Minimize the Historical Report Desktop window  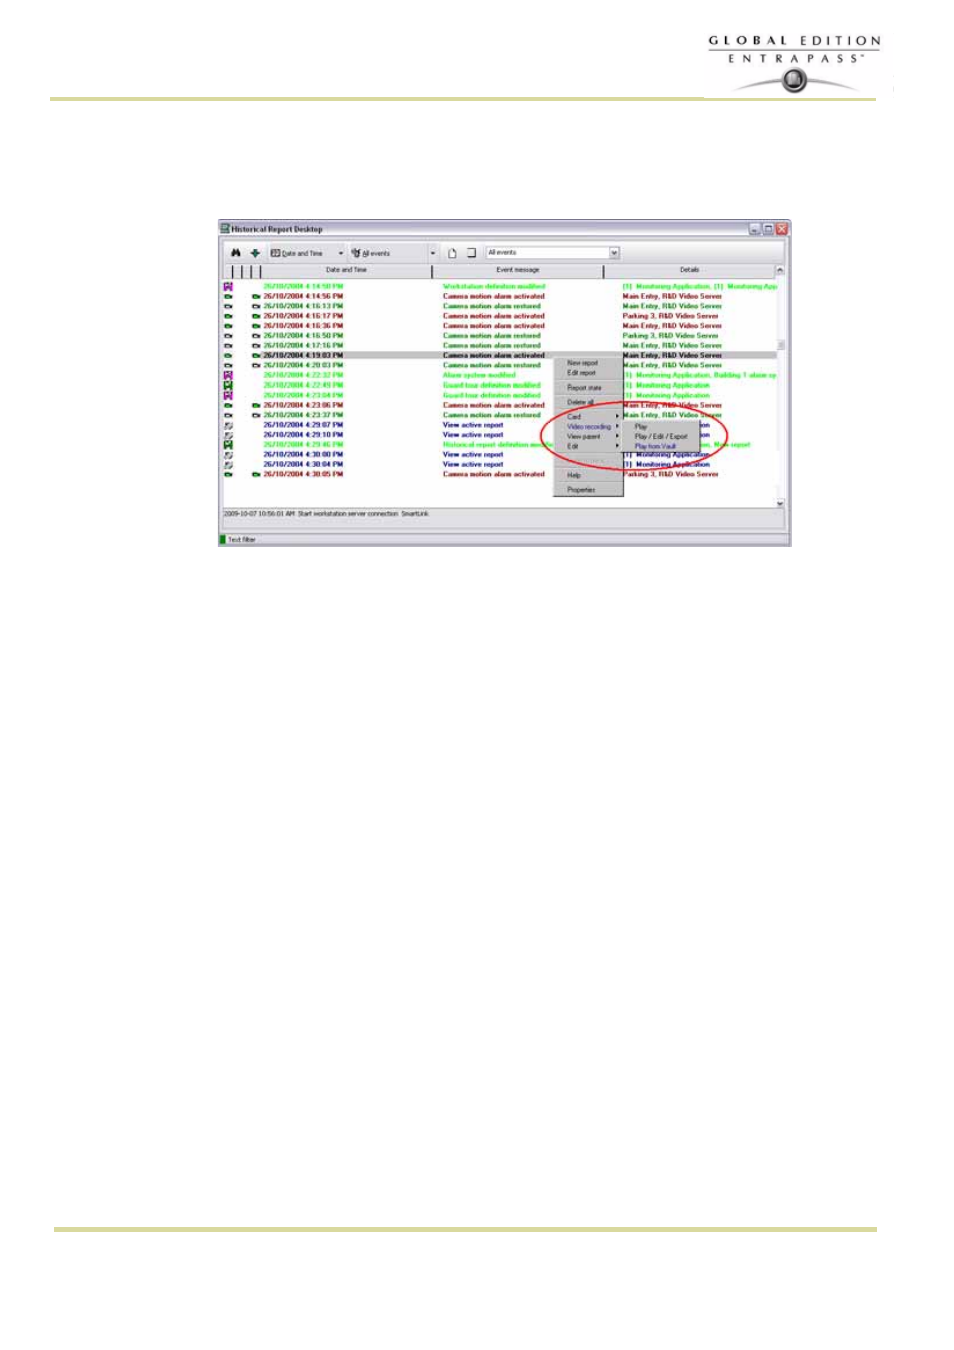755,229
